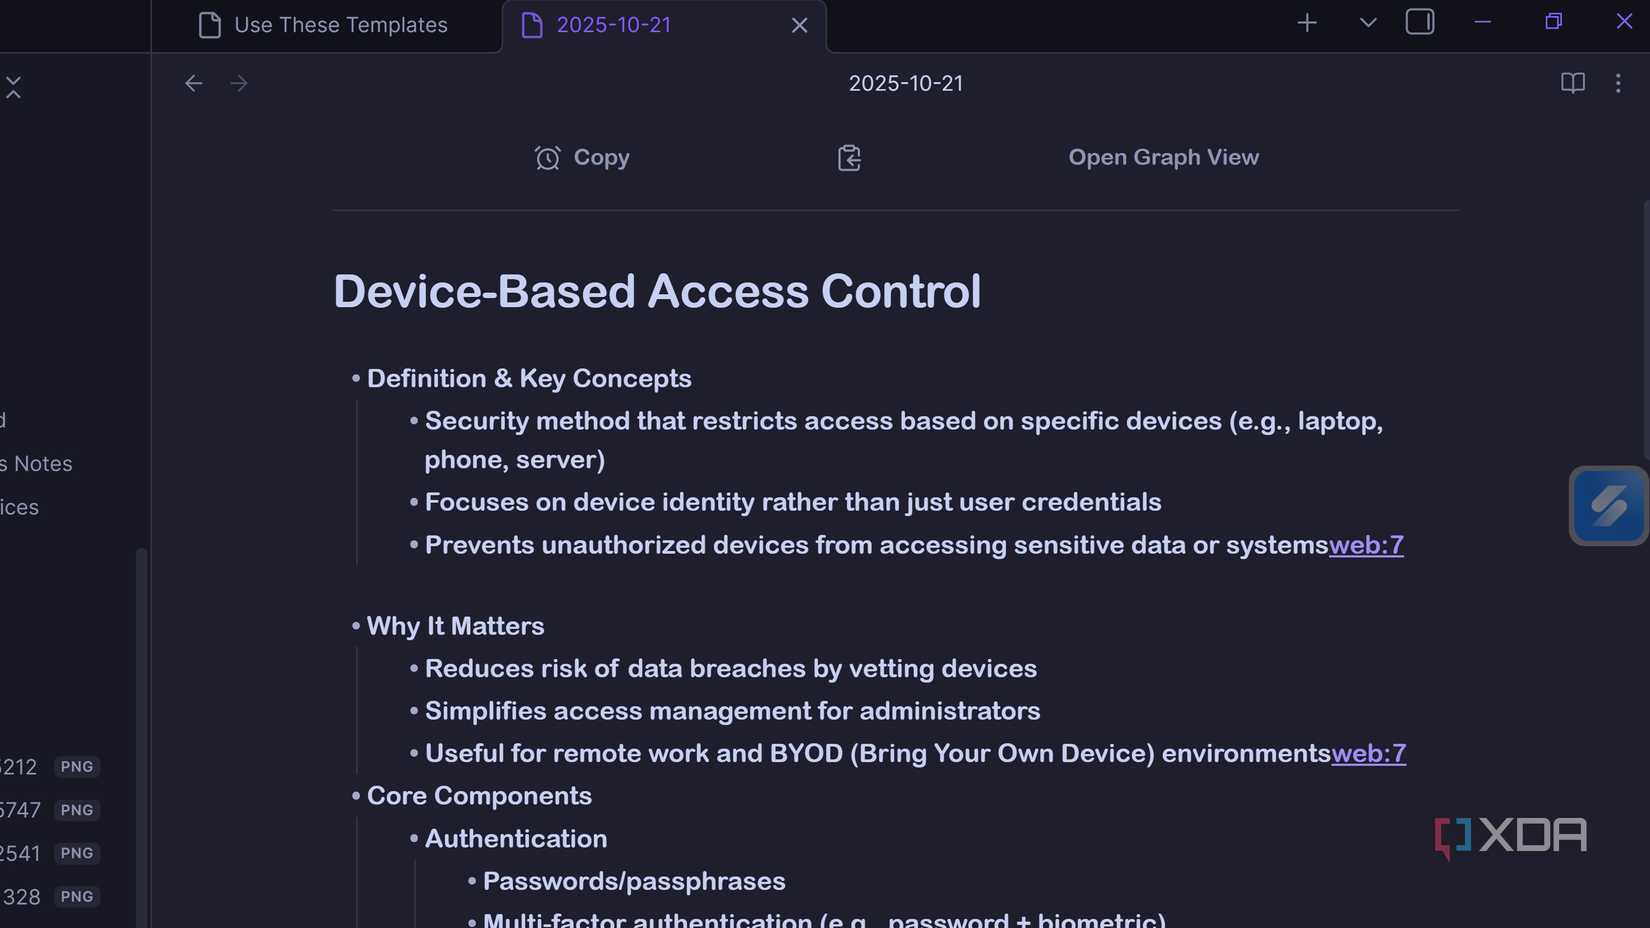Open the three-dot more options menu

(x=1618, y=83)
